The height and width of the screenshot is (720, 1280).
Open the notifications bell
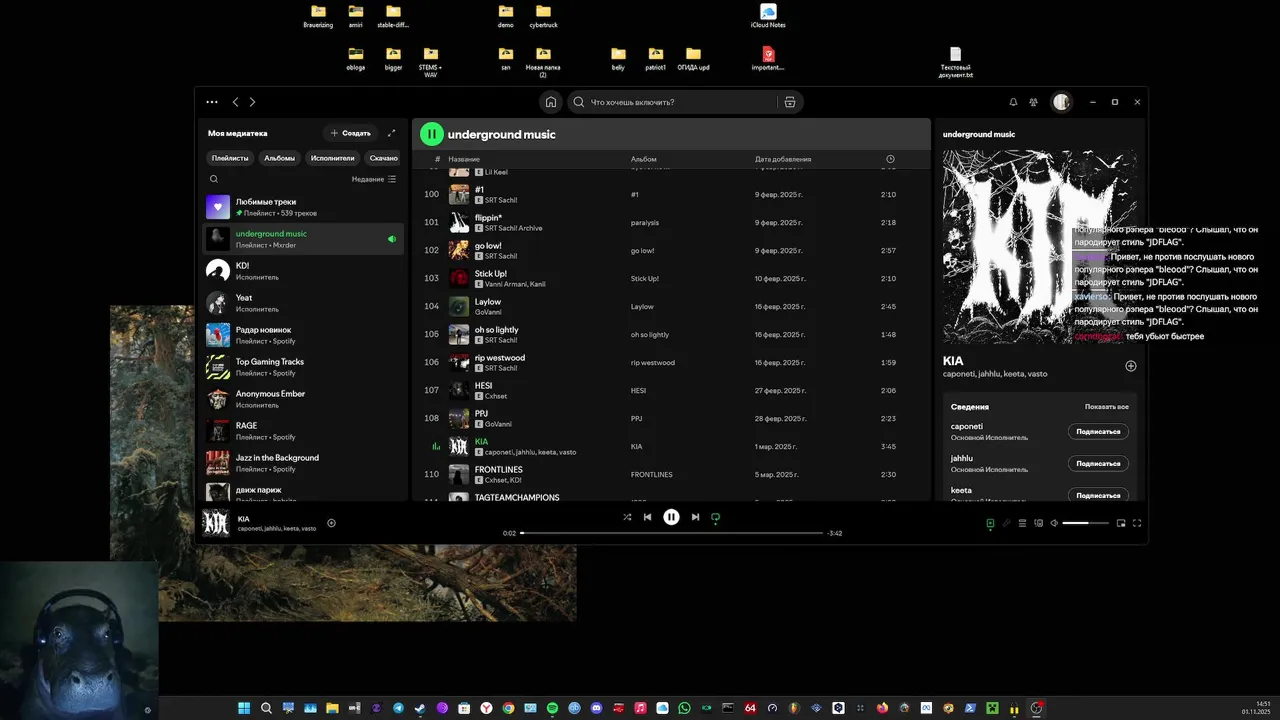click(1013, 102)
